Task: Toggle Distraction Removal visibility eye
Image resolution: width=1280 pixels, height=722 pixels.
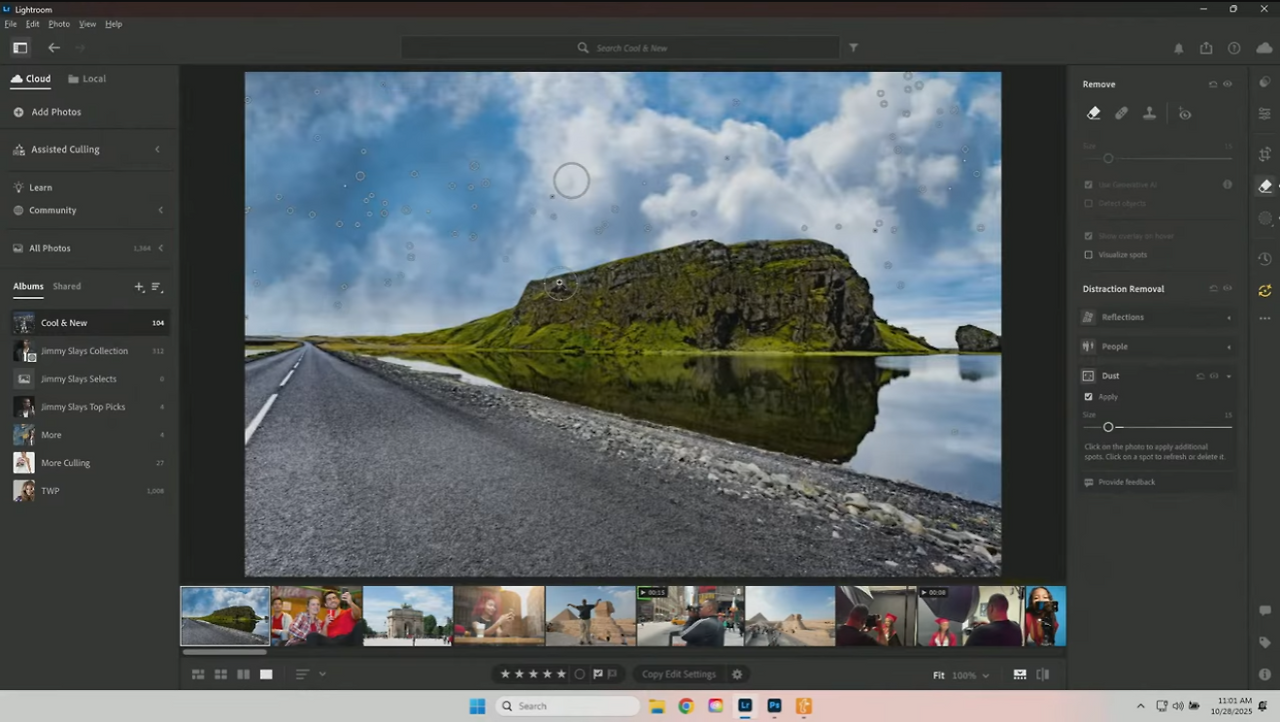Action: point(1228,289)
